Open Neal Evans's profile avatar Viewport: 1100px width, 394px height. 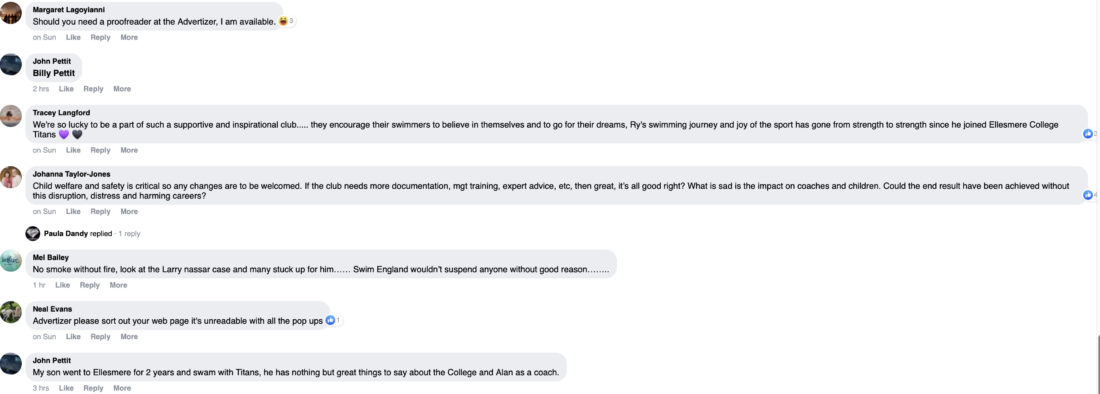tap(11, 312)
